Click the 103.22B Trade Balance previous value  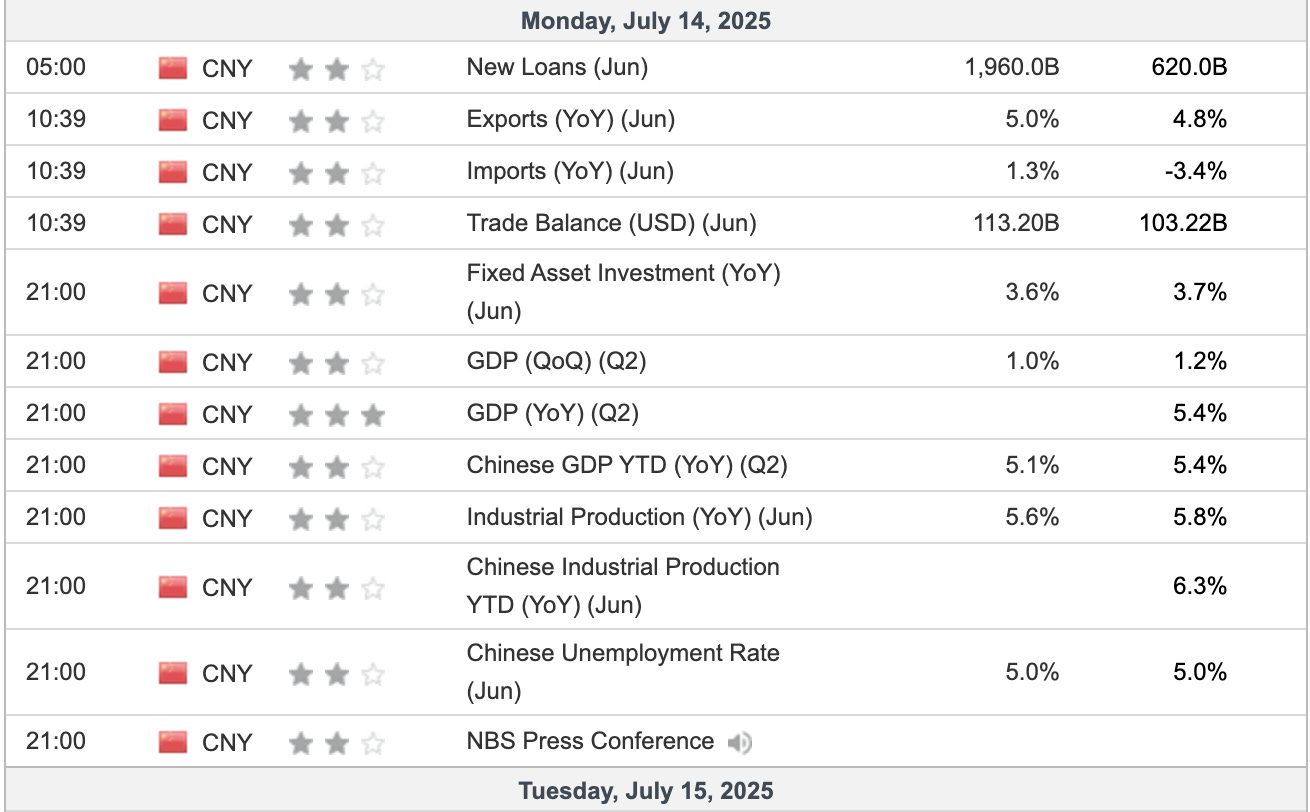(1183, 224)
